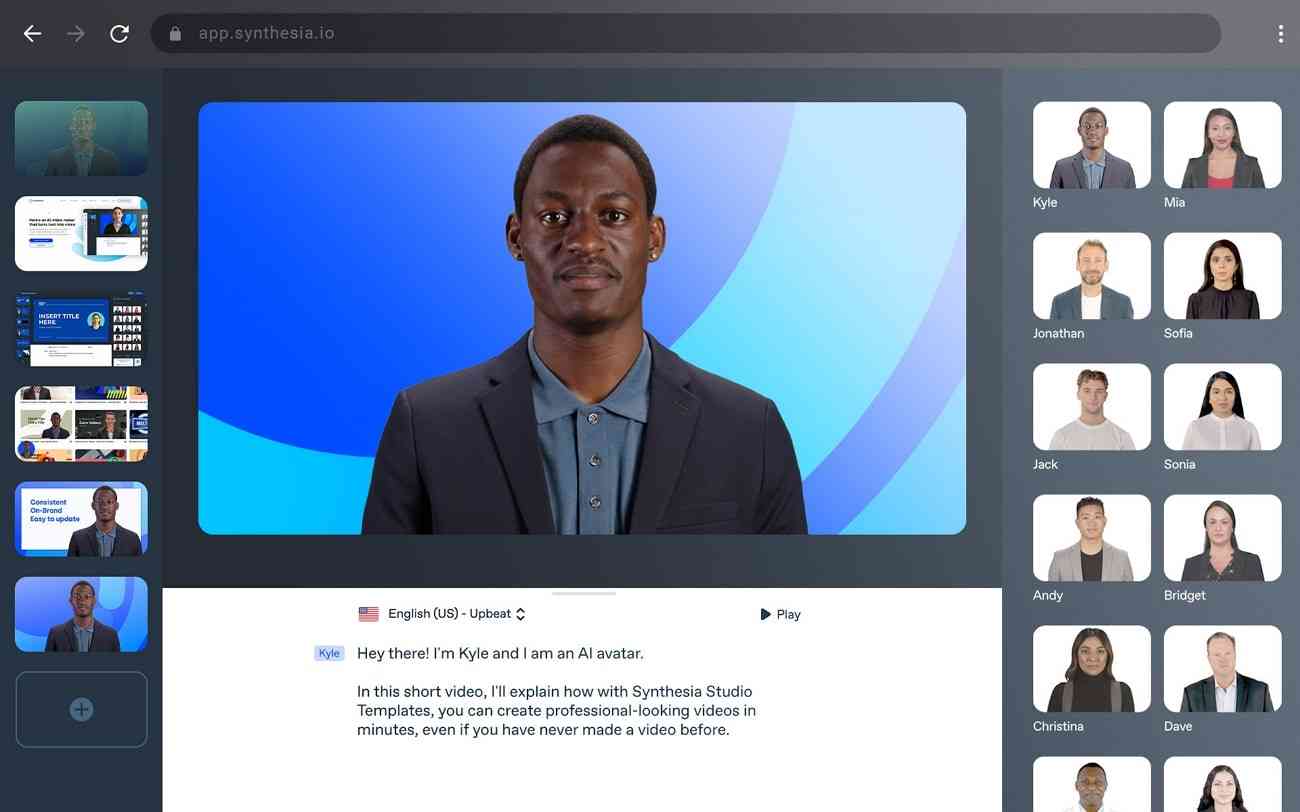Select the Jonathan avatar
1300x812 pixels.
click(x=1091, y=275)
